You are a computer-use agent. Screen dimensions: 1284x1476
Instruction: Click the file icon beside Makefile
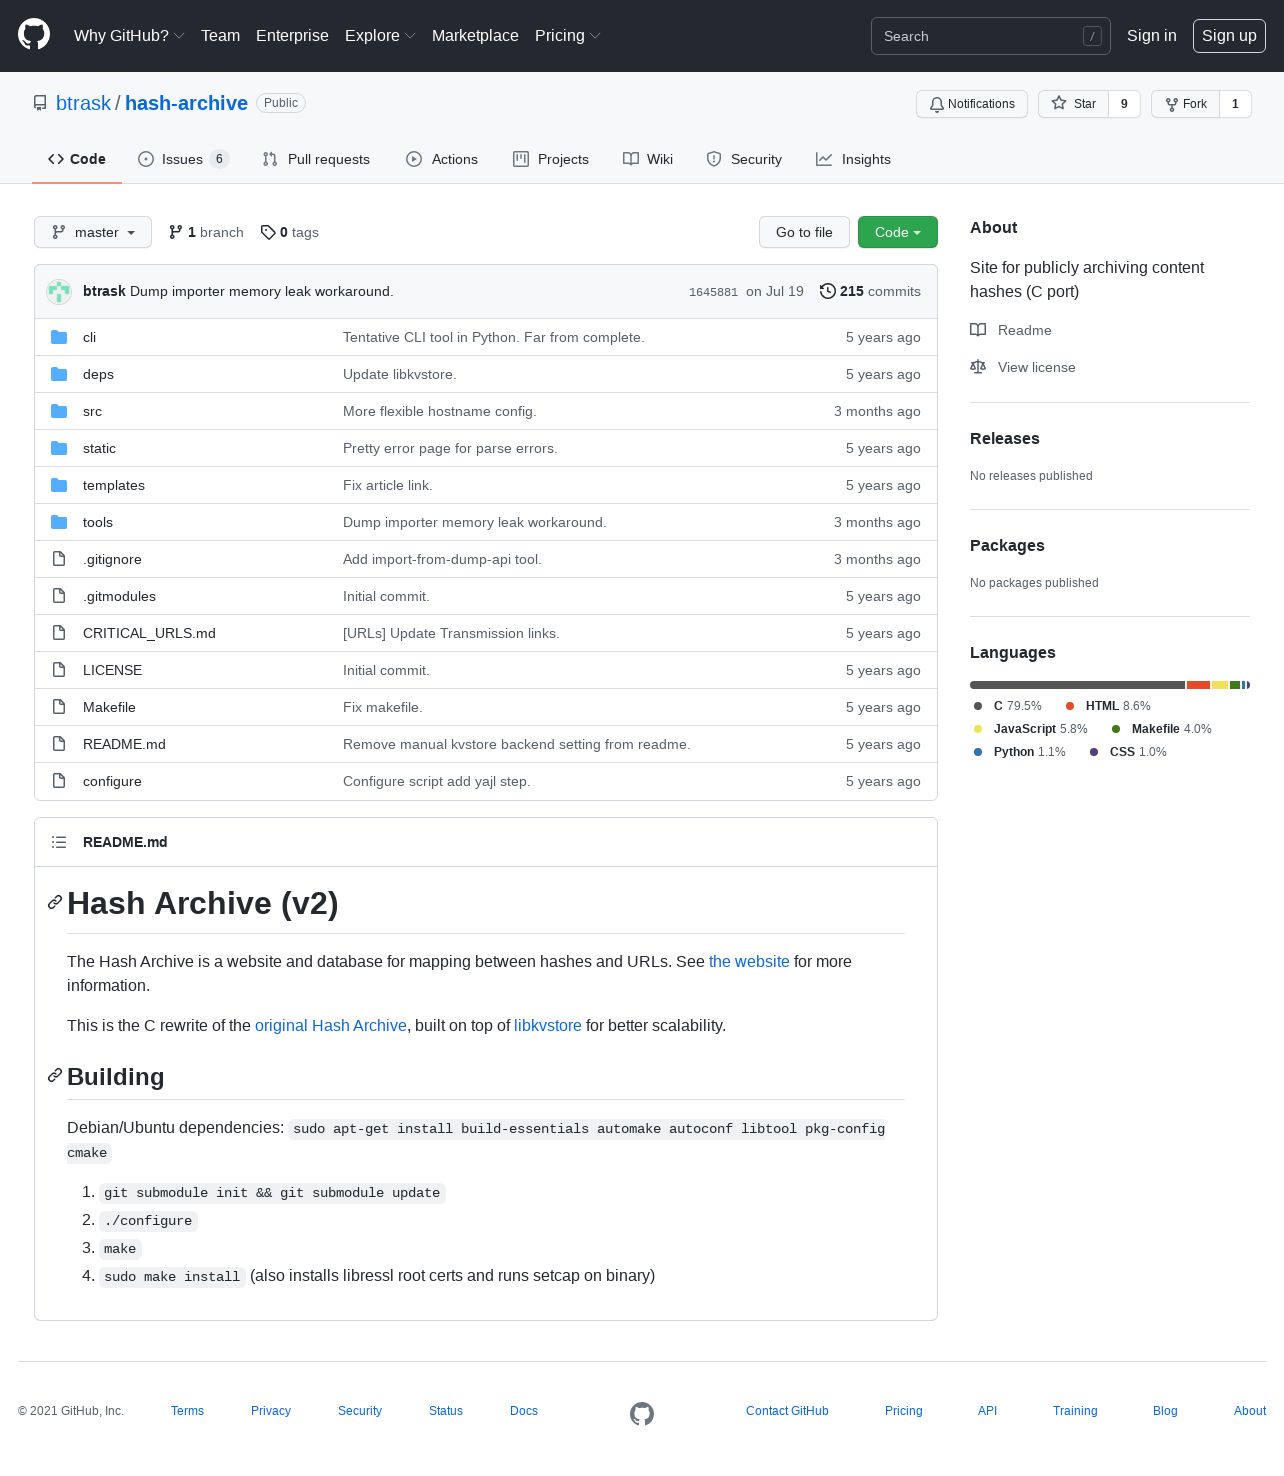(59, 707)
